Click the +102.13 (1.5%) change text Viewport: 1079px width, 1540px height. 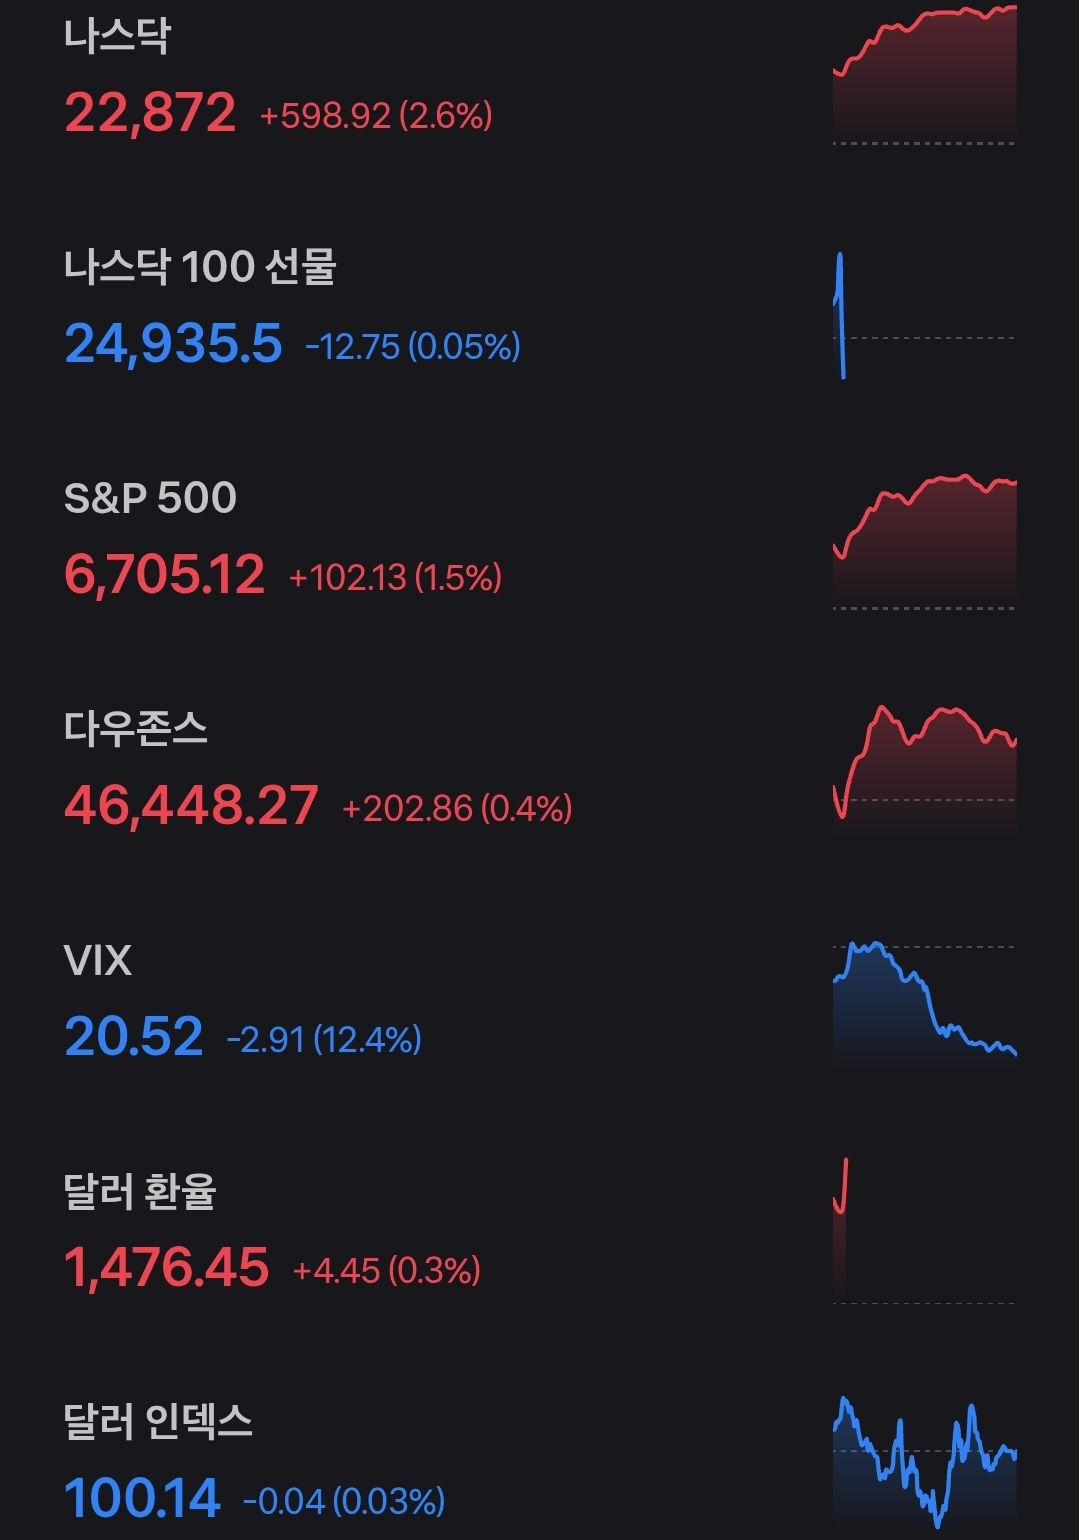[395, 577]
